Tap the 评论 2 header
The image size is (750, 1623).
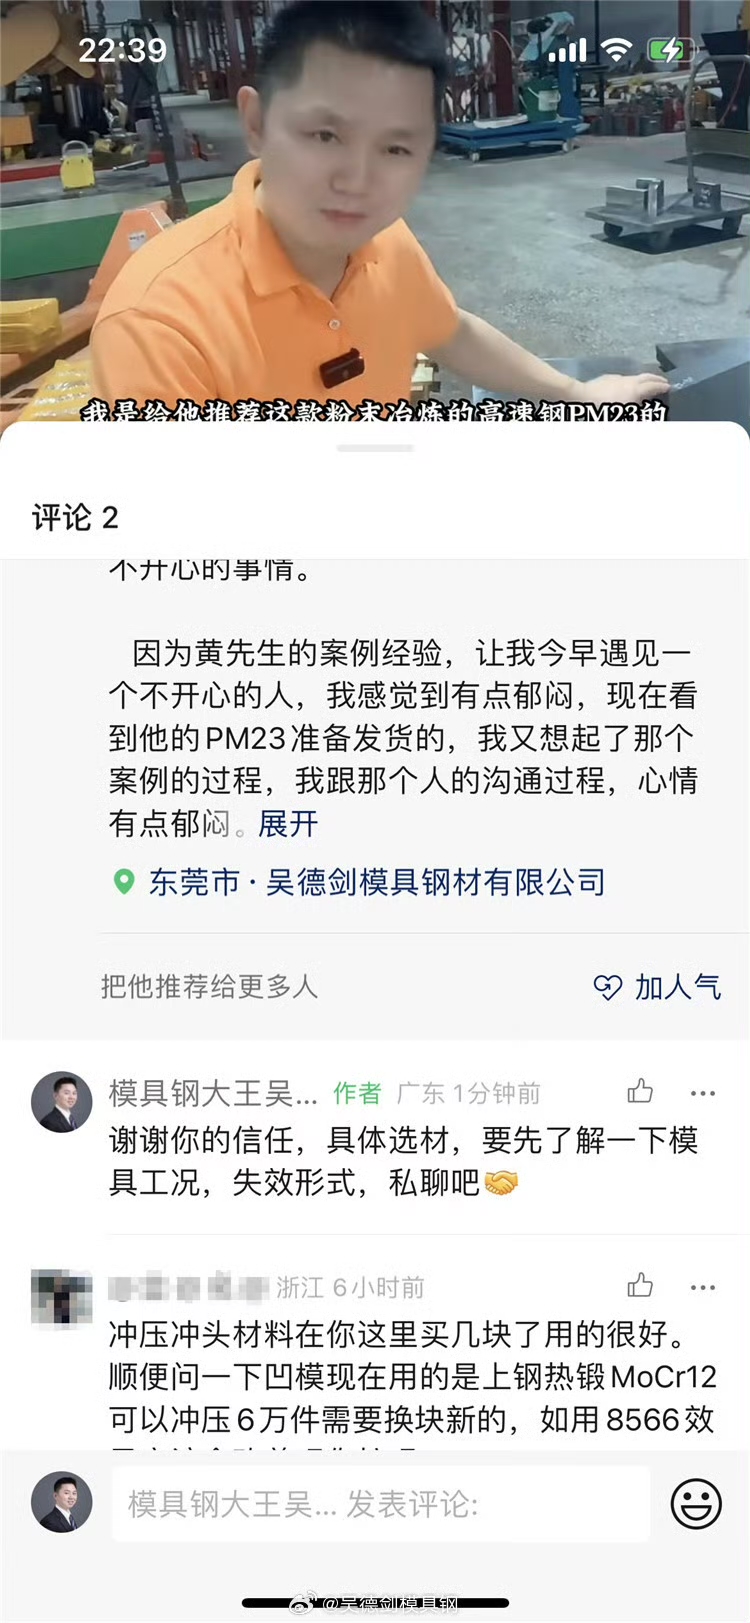[x=75, y=517]
